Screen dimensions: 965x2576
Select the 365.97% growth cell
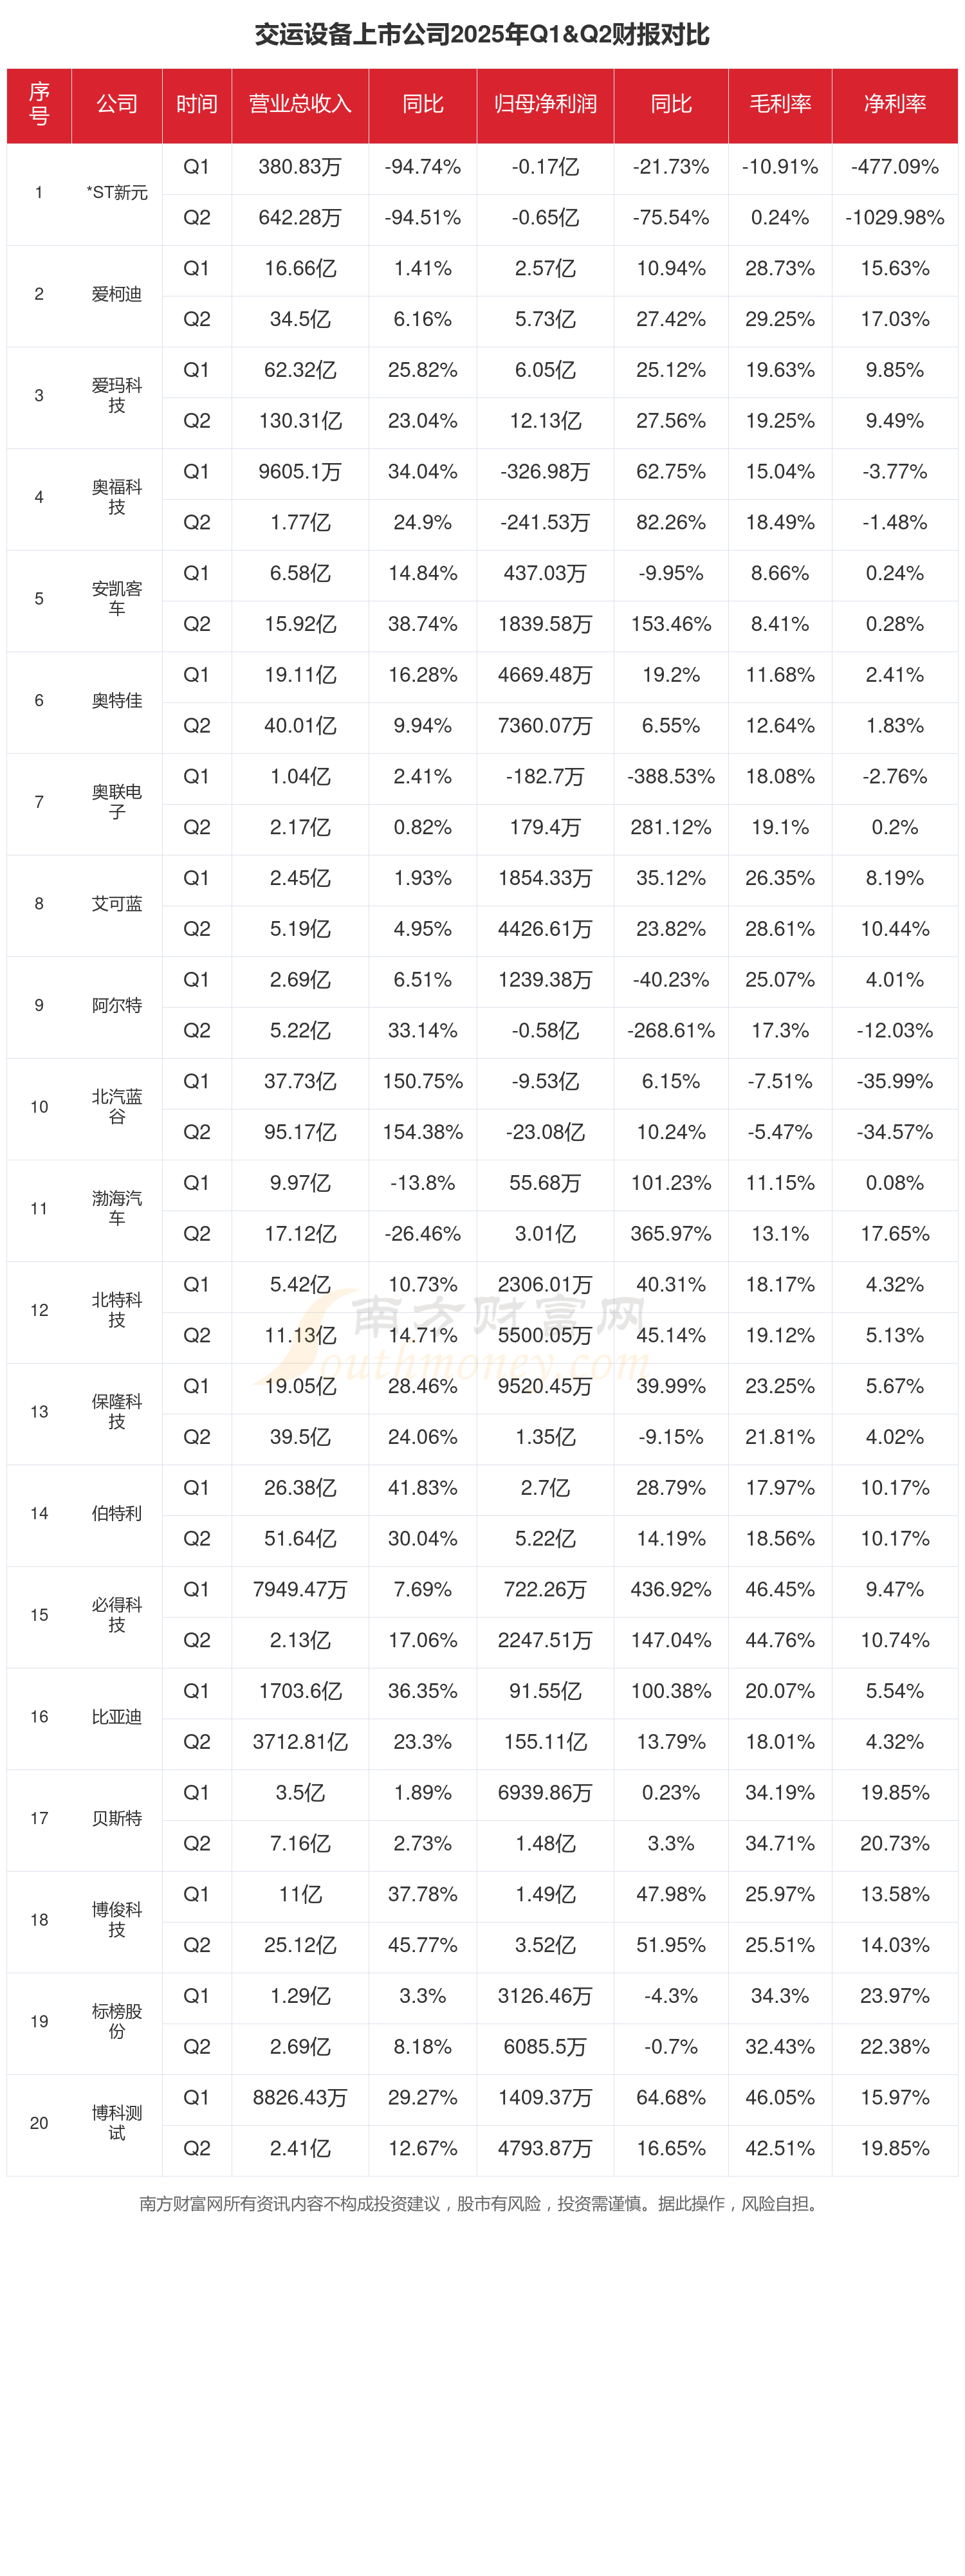pyautogui.click(x=670, y=1234)
